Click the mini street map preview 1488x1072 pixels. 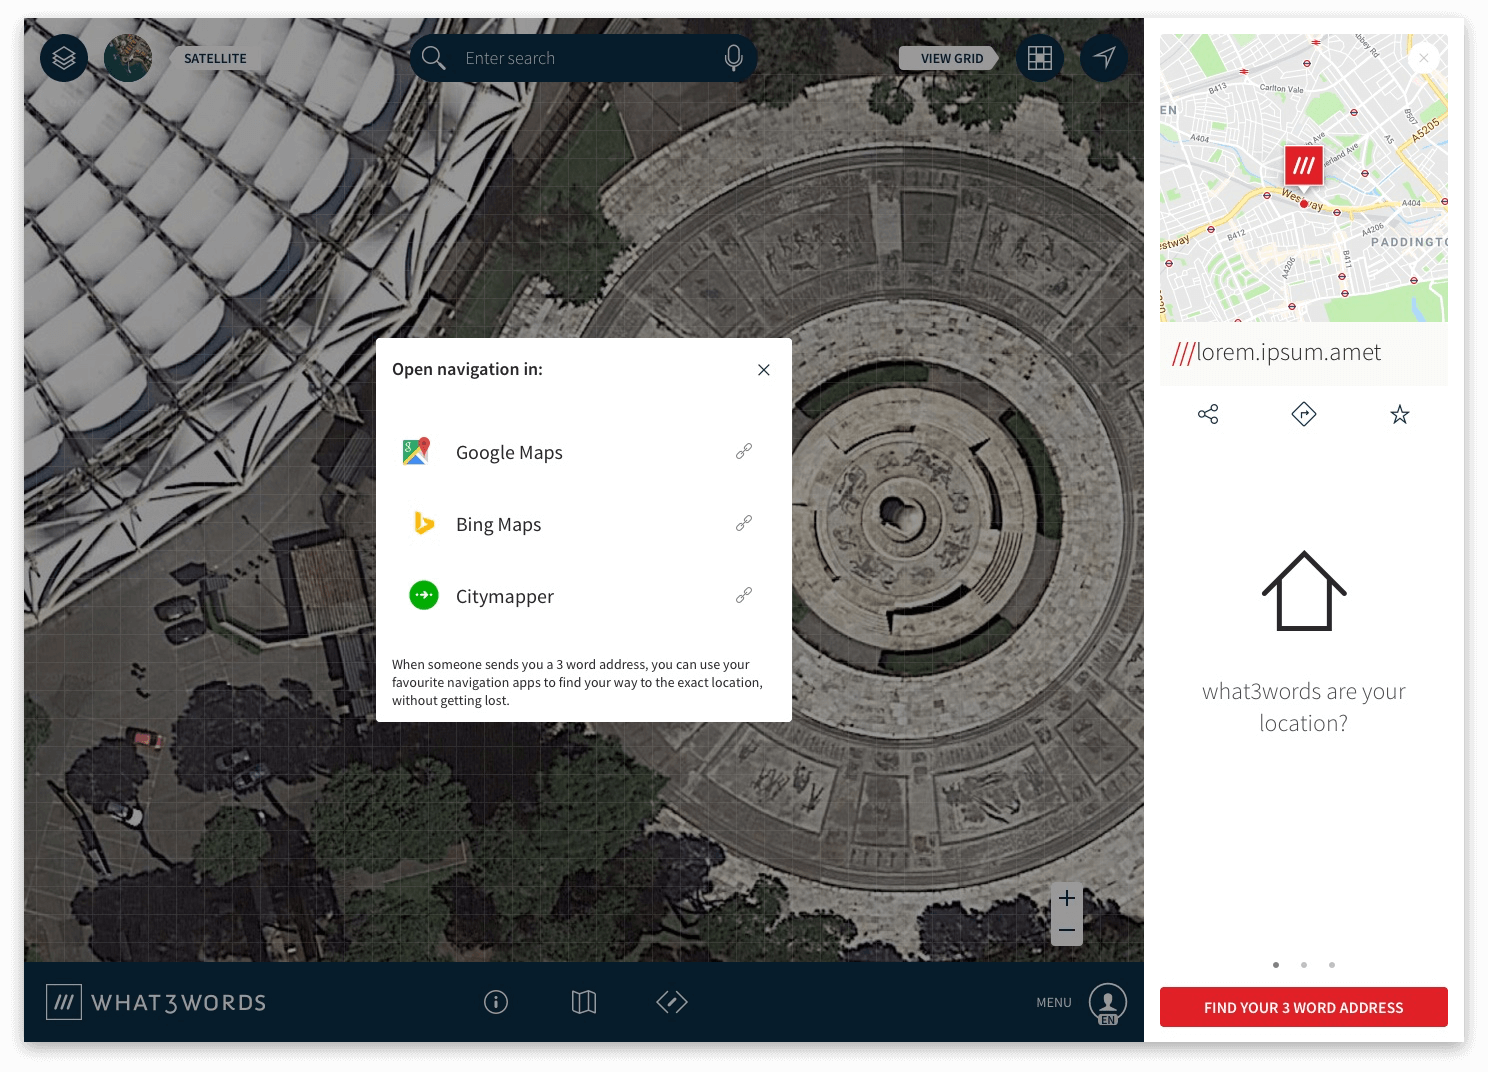click(x=1304, y=178)
